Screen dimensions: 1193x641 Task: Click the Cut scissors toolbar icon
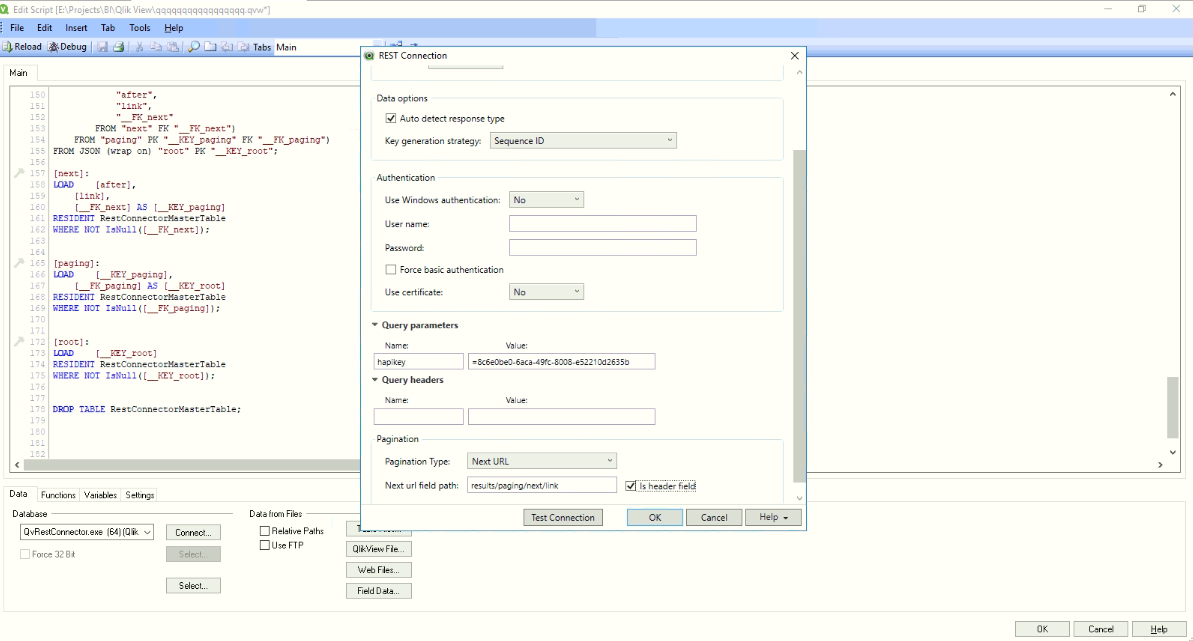coord(140,47)
